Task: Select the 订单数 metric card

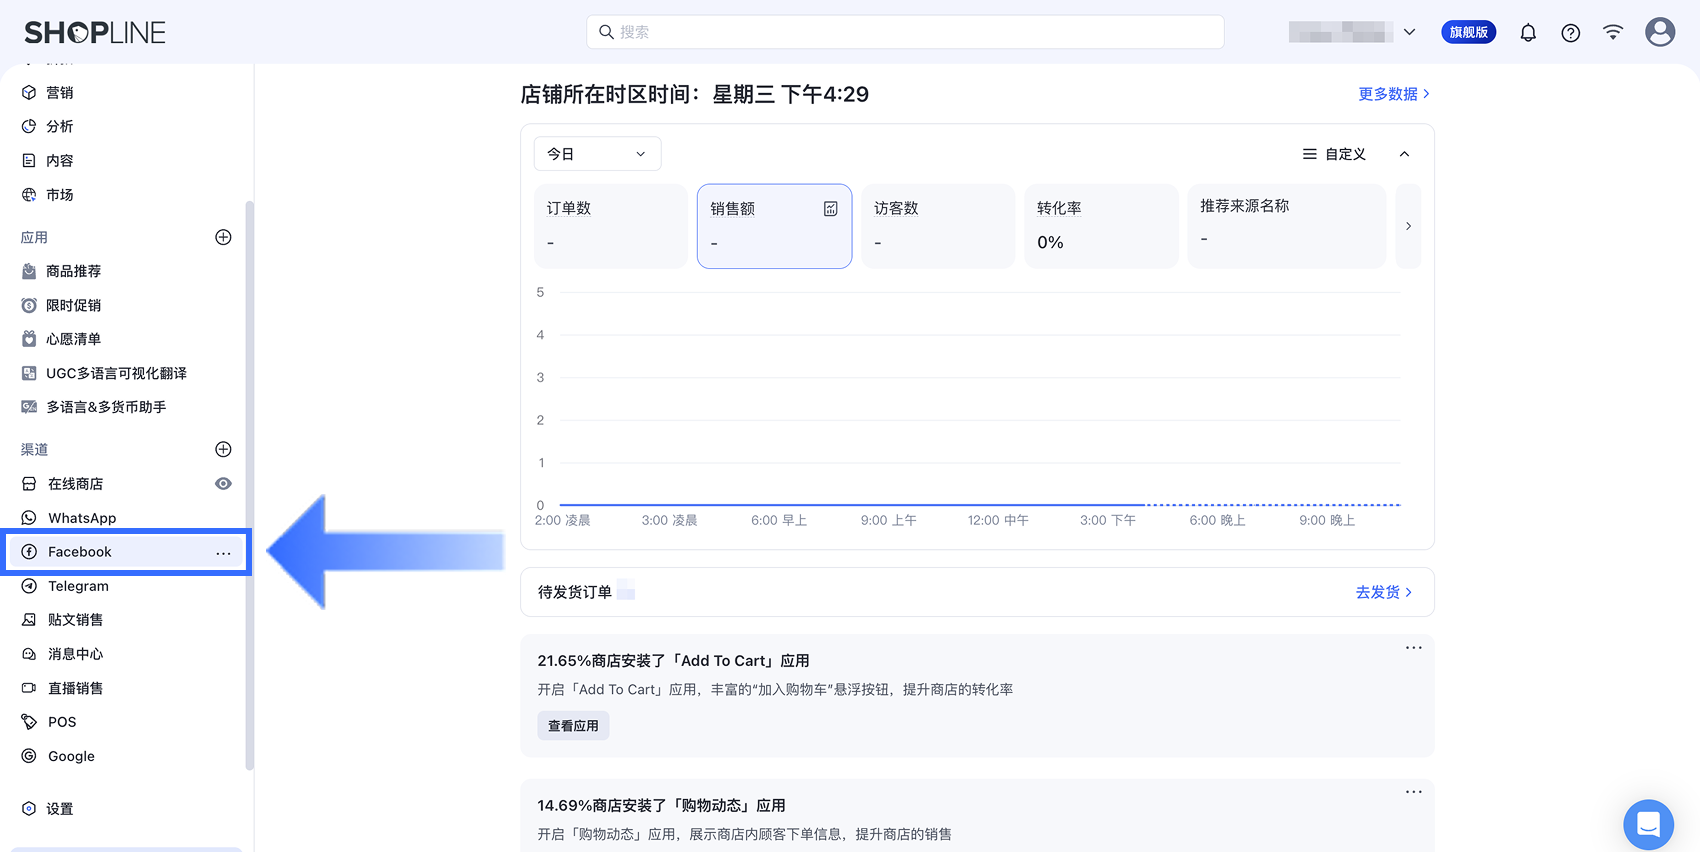Action: (610, 226)
